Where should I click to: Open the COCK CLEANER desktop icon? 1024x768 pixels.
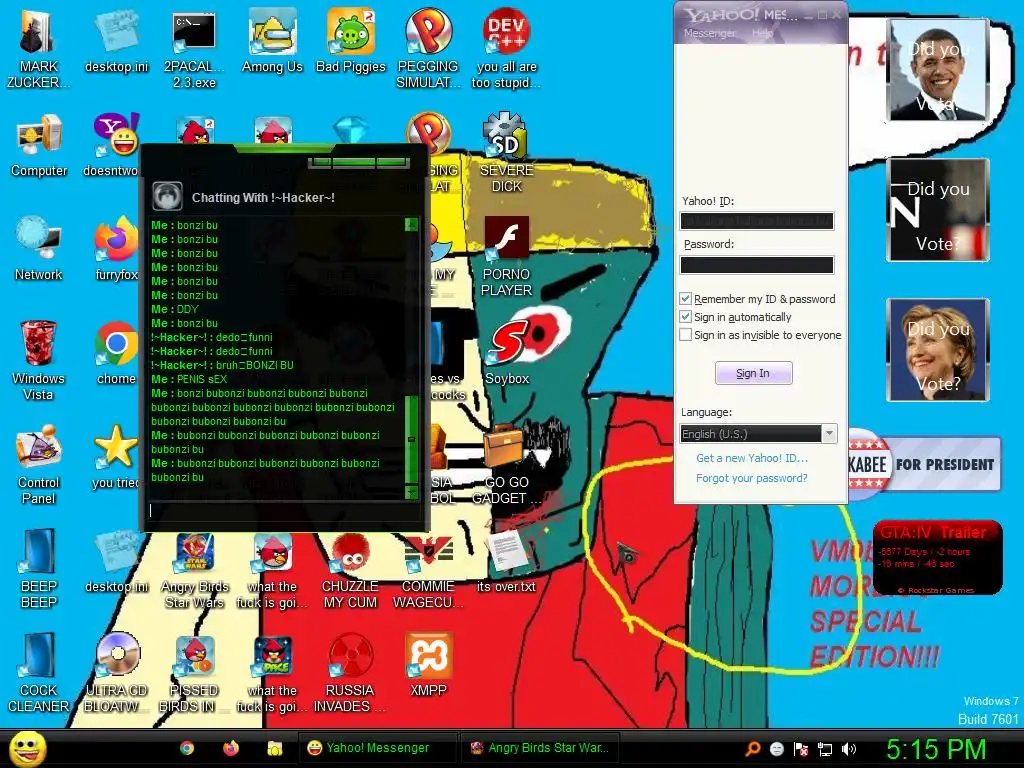coord(38,672)
